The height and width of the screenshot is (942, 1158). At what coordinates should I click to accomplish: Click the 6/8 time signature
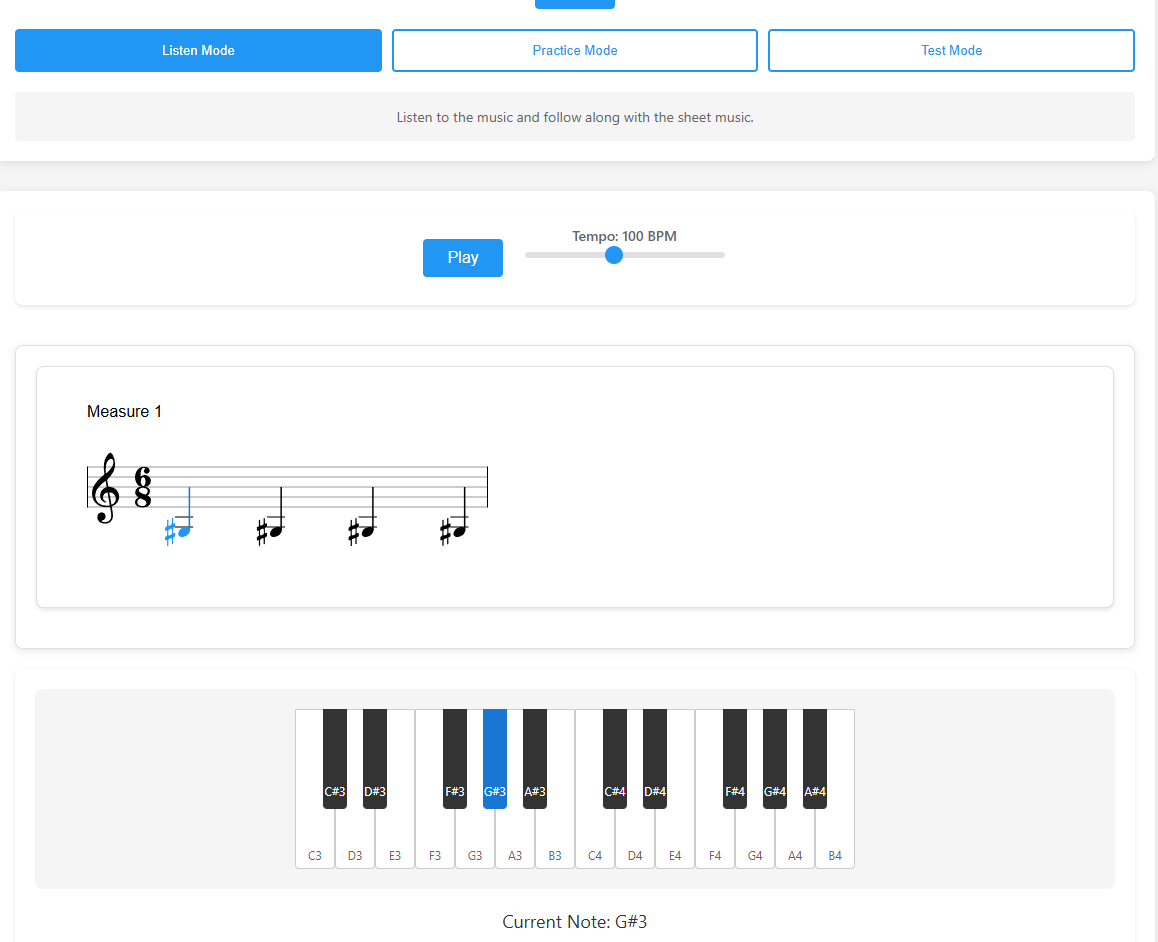(x=143, y=487)
